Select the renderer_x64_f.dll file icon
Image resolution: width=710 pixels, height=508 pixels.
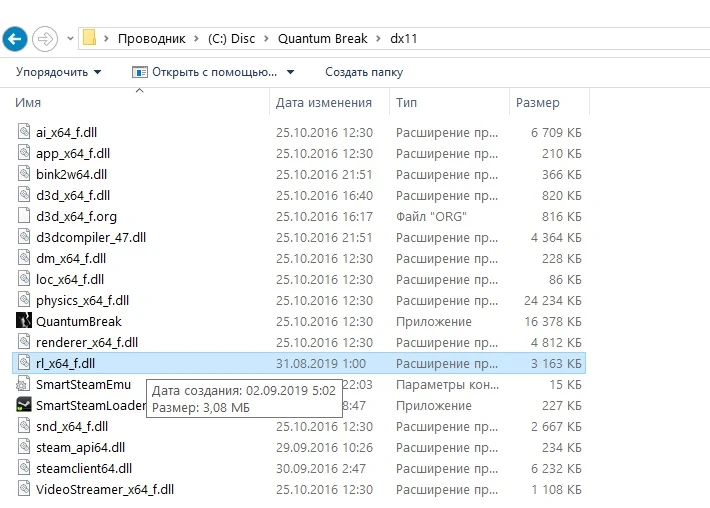coord(24,341)
